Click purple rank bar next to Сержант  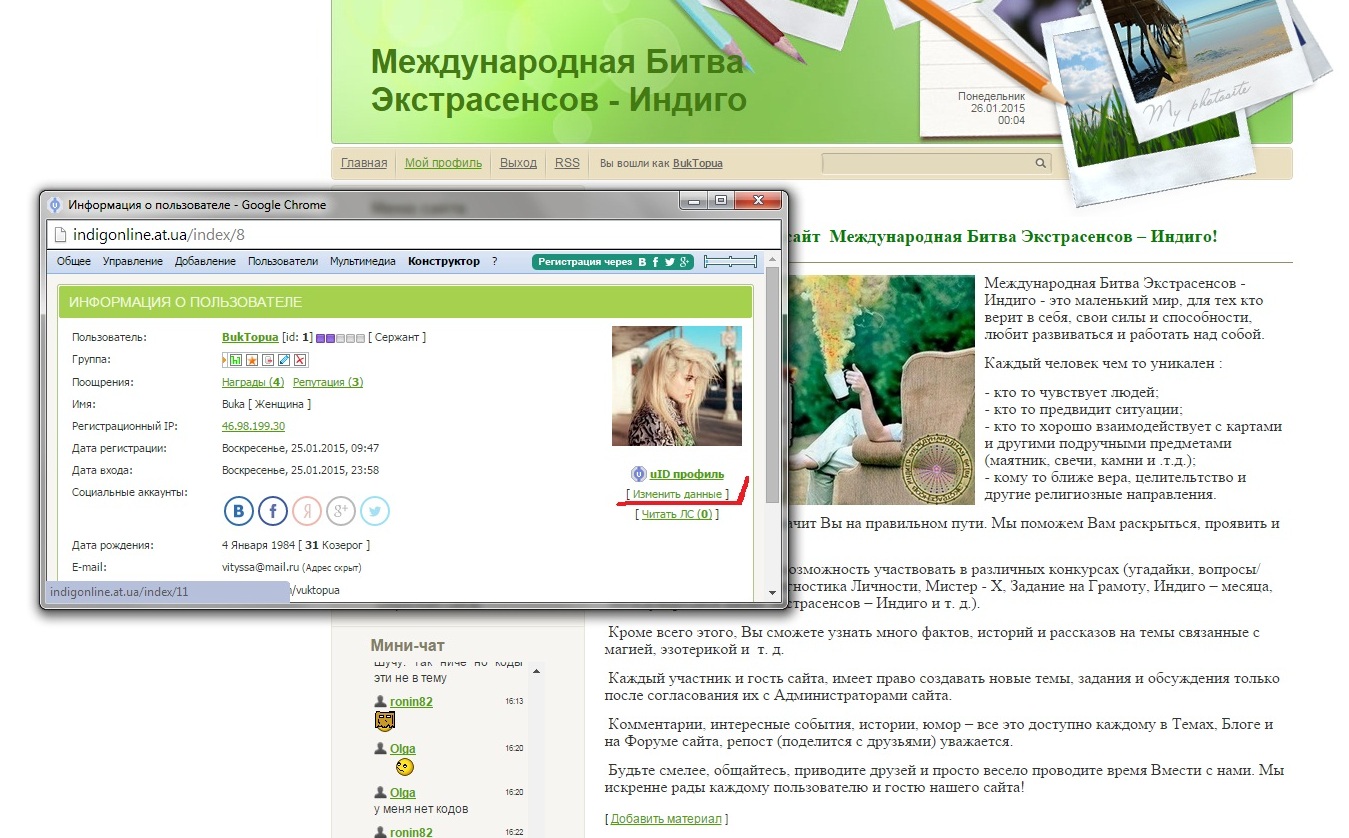[340, 338]
